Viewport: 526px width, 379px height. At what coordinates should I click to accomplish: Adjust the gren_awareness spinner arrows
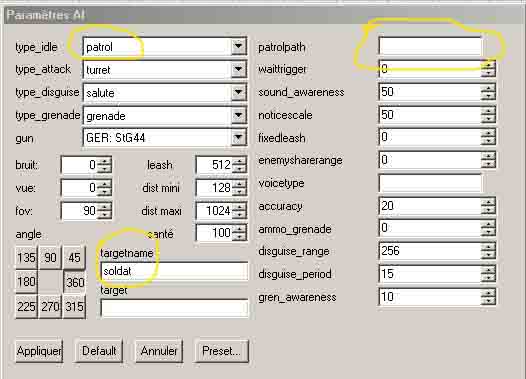(488, 296)
